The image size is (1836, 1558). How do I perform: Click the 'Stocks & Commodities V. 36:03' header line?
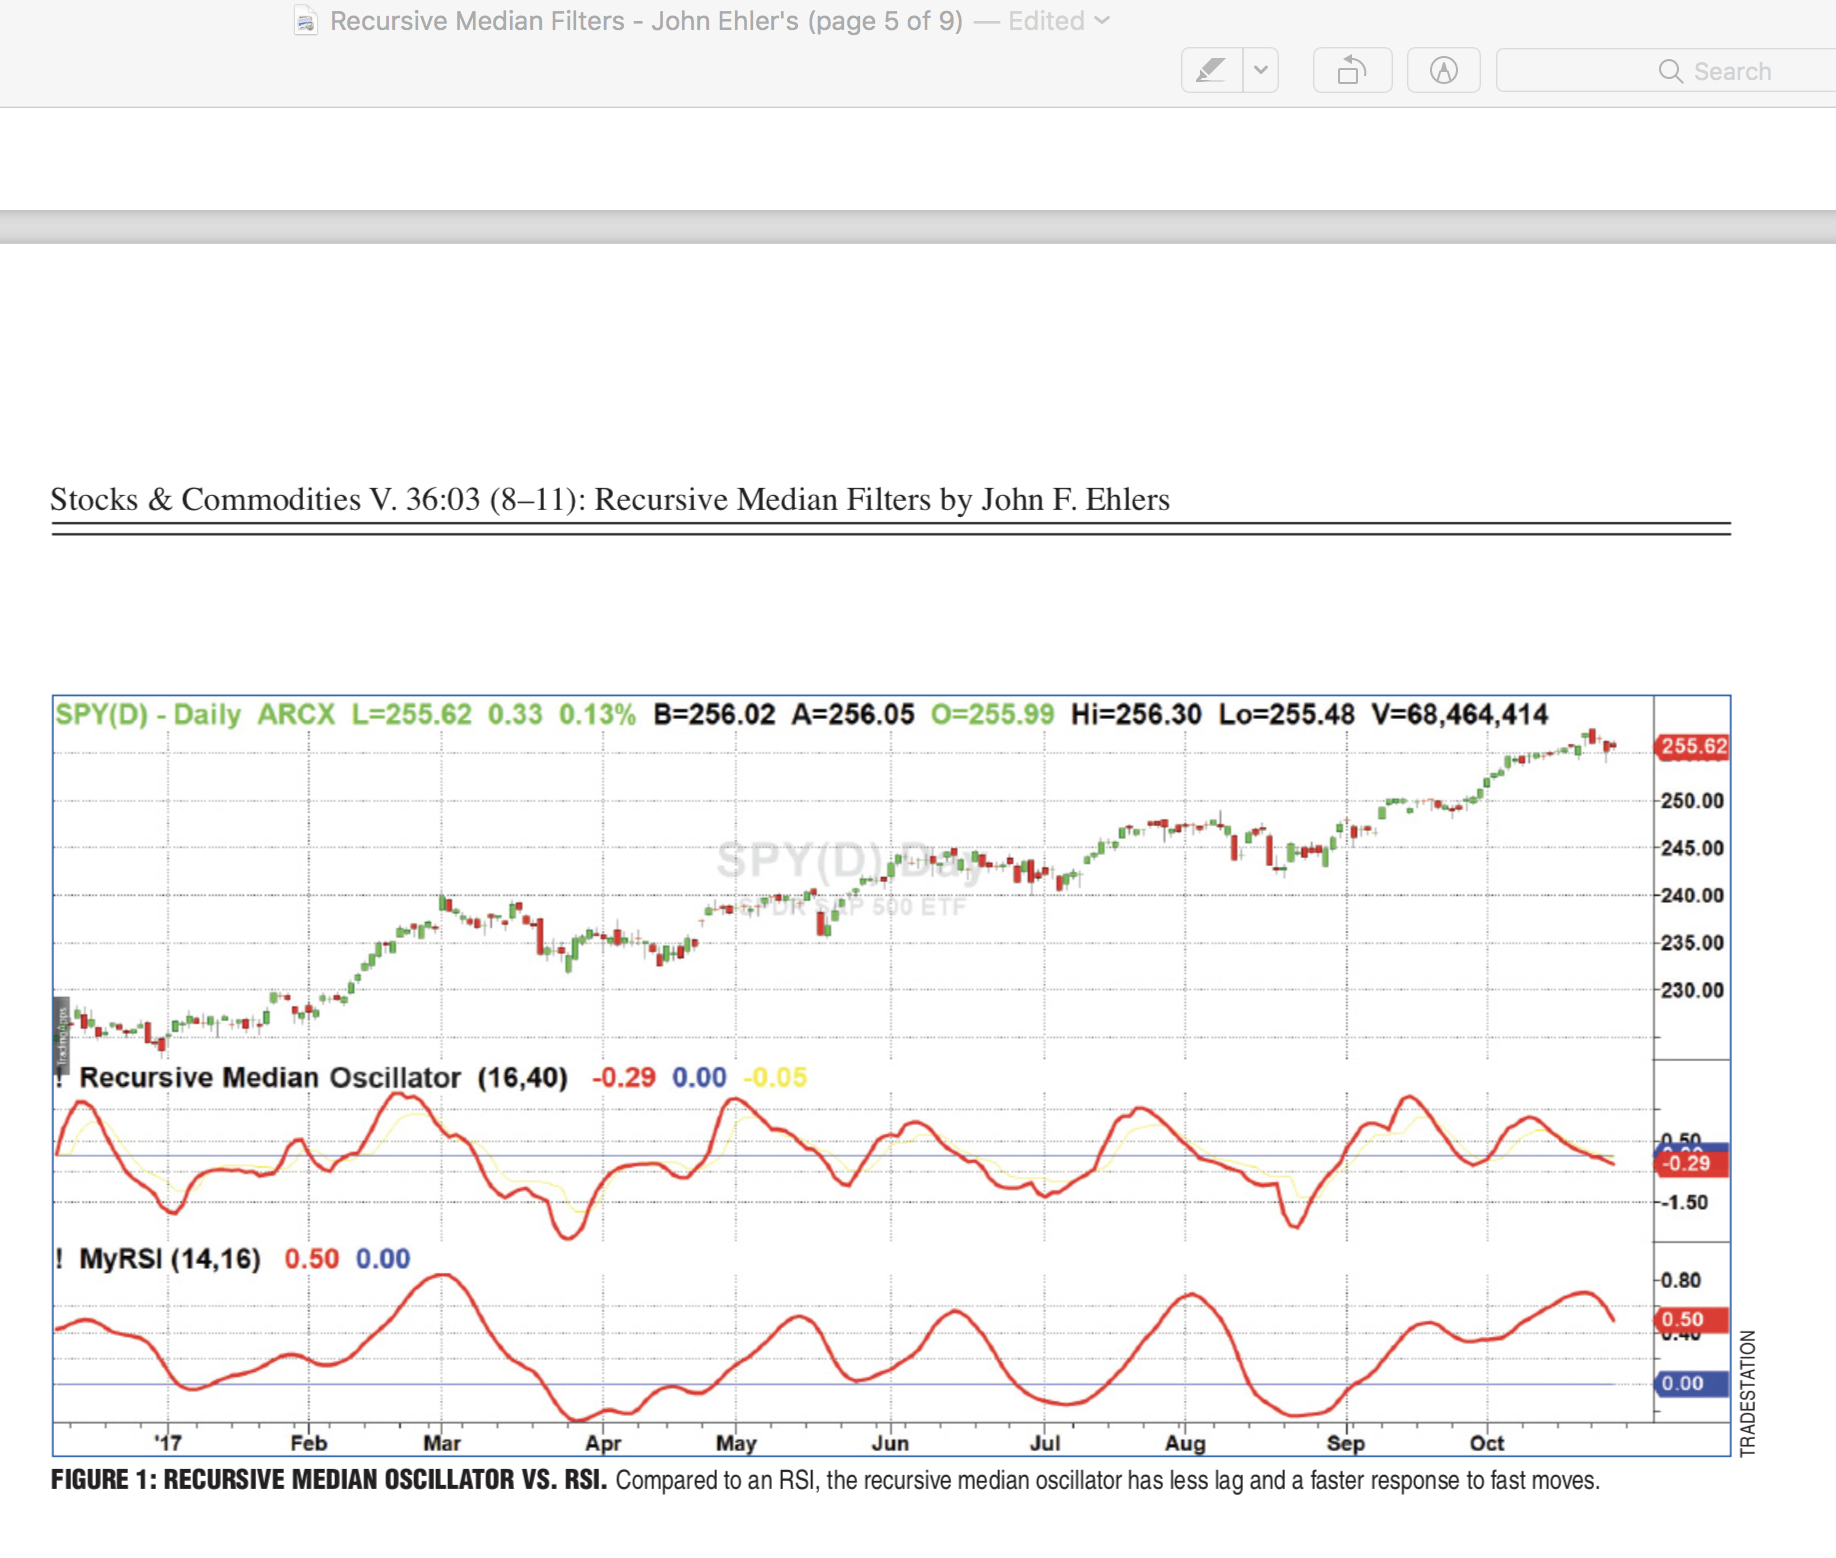(x=610, y=499)
